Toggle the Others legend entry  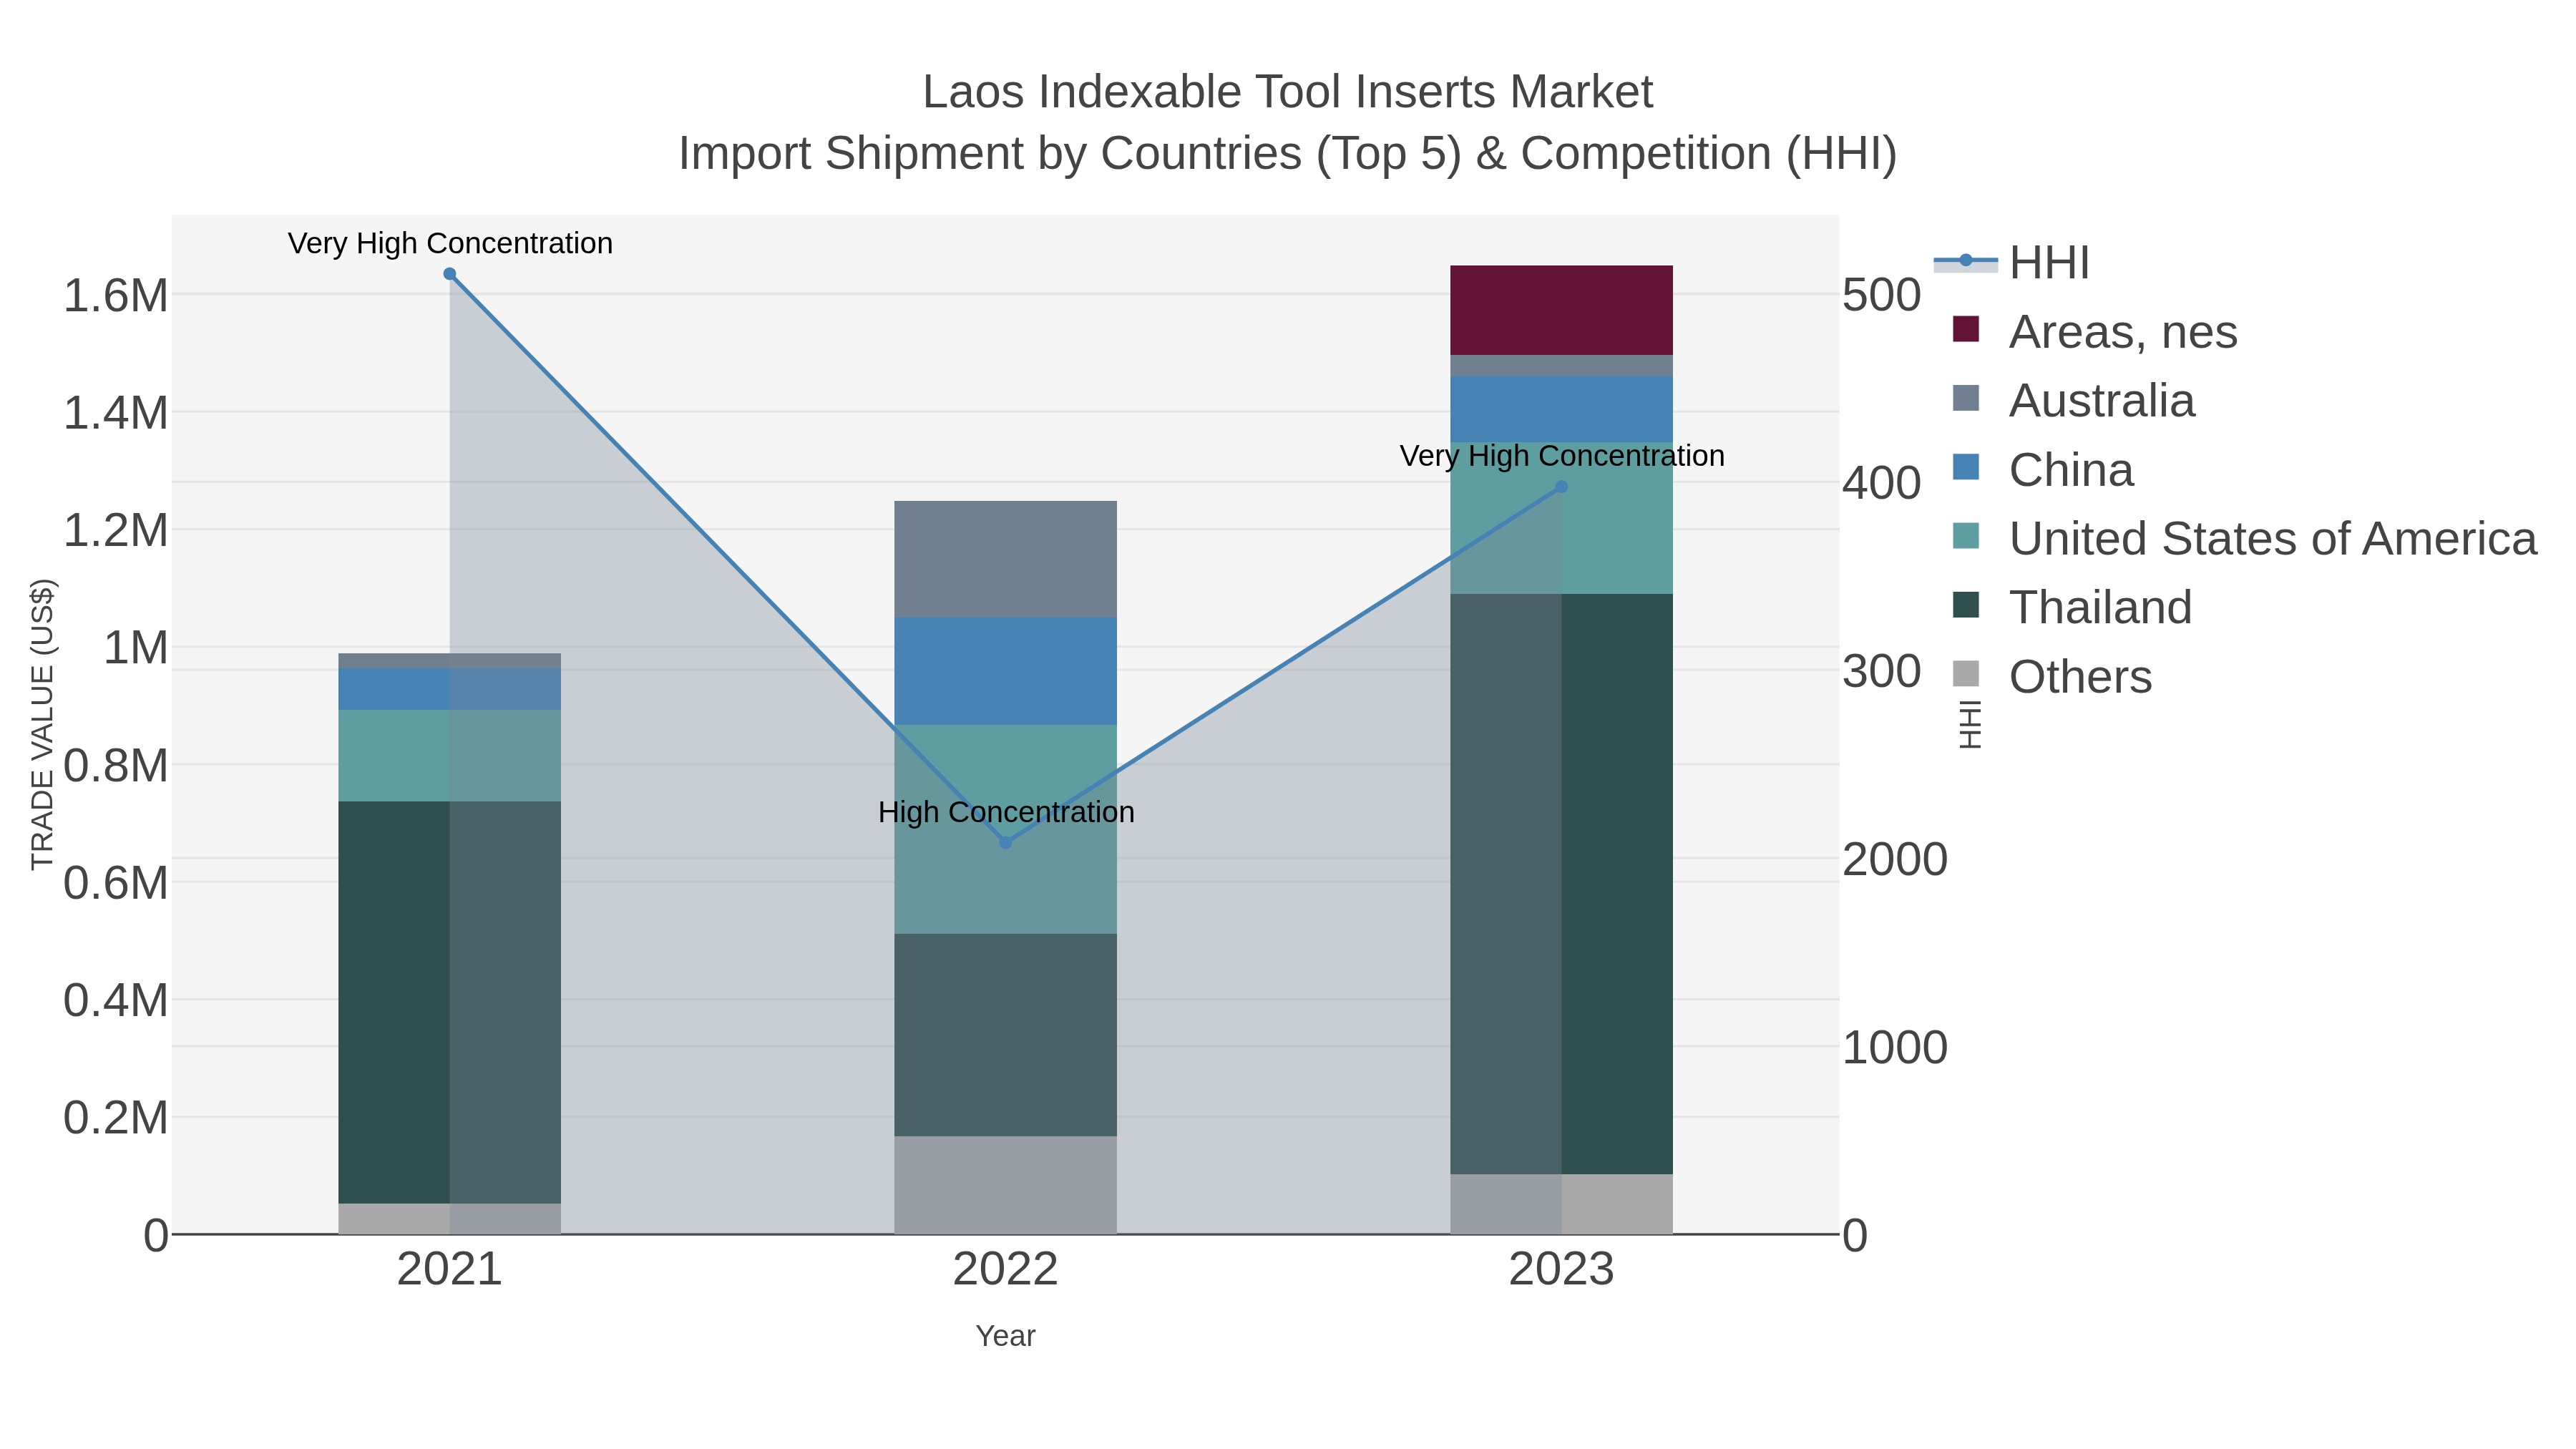[2052, 677]
